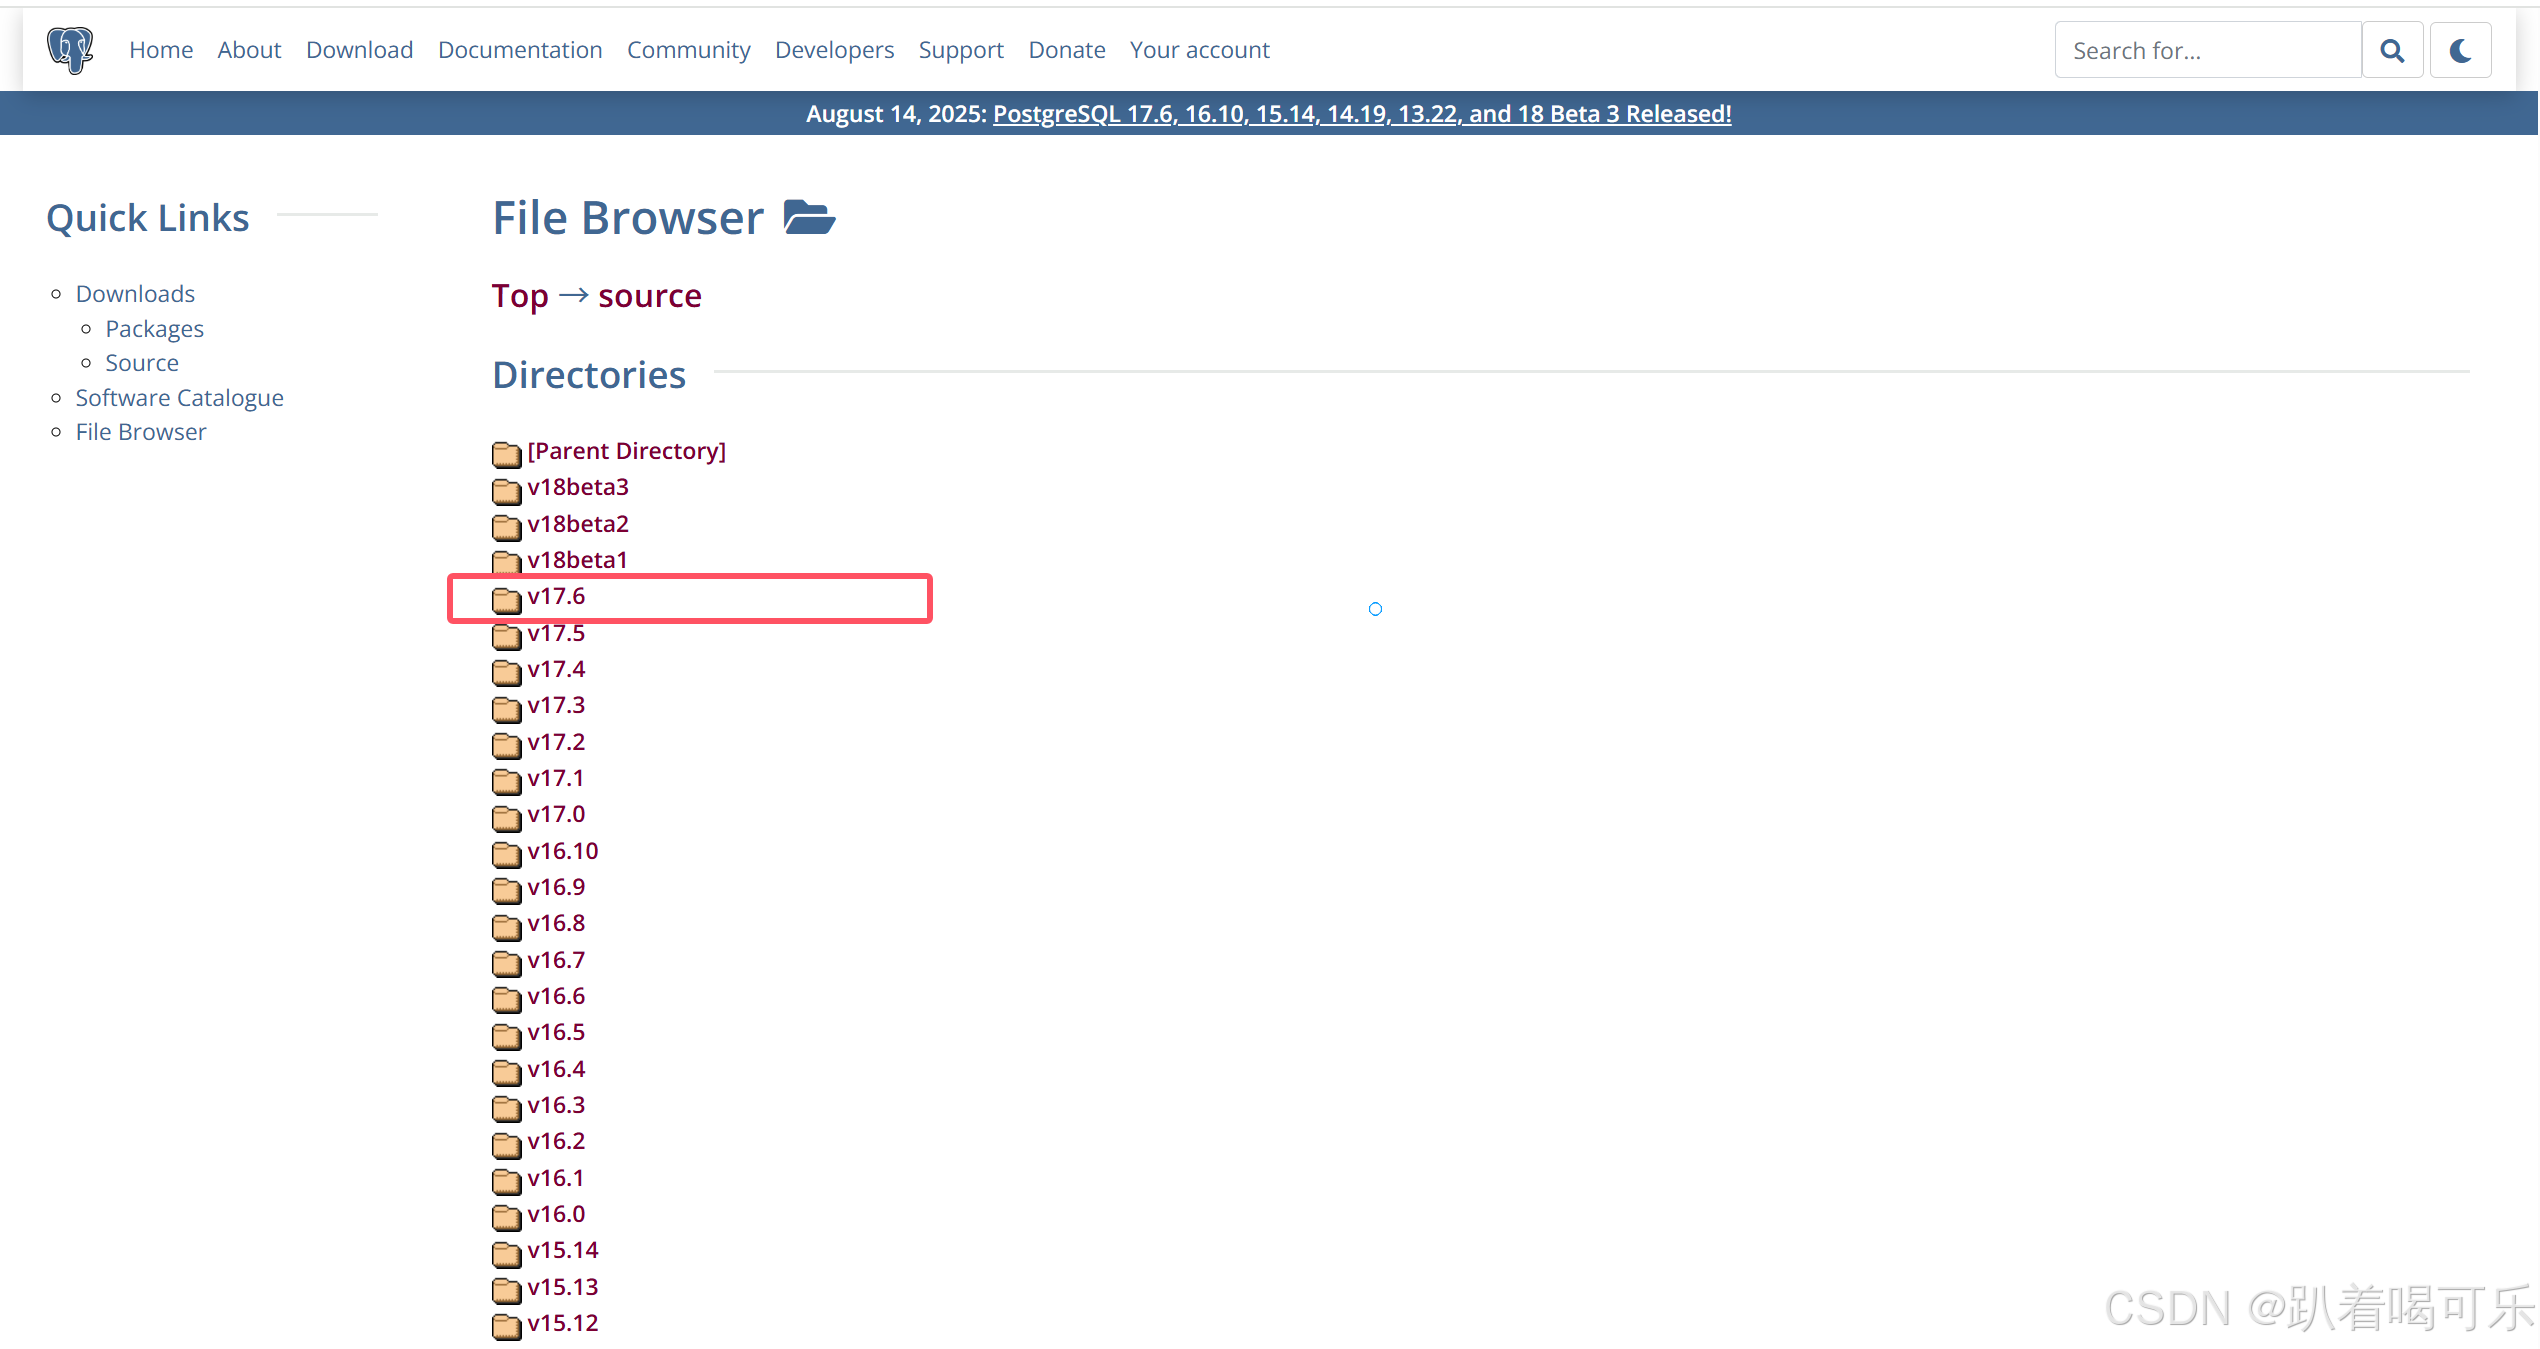Go to the Donate page

point(1067,50)
